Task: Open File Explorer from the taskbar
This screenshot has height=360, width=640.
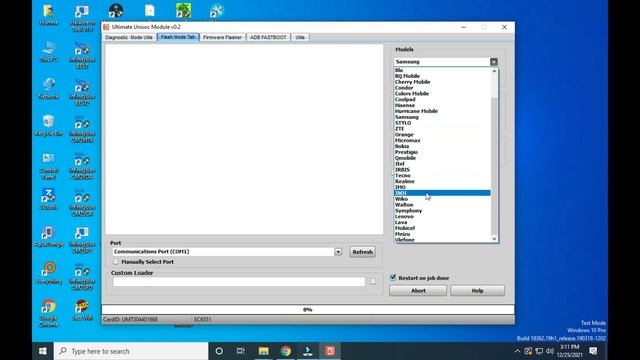Action: (x=263, y=351)
